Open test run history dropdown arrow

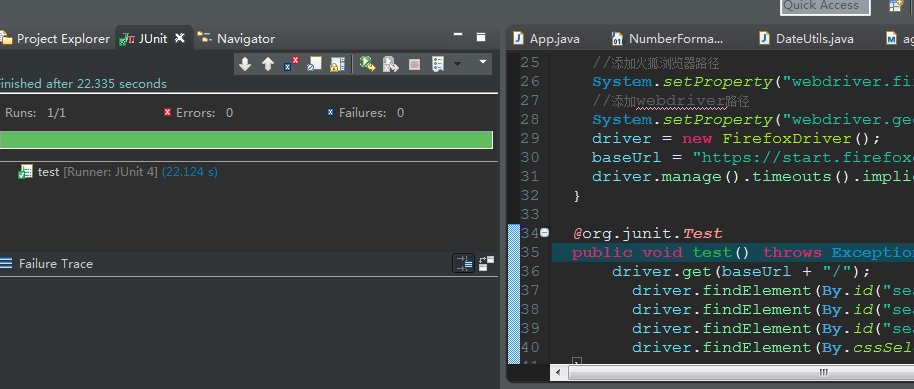coord(458,64)
